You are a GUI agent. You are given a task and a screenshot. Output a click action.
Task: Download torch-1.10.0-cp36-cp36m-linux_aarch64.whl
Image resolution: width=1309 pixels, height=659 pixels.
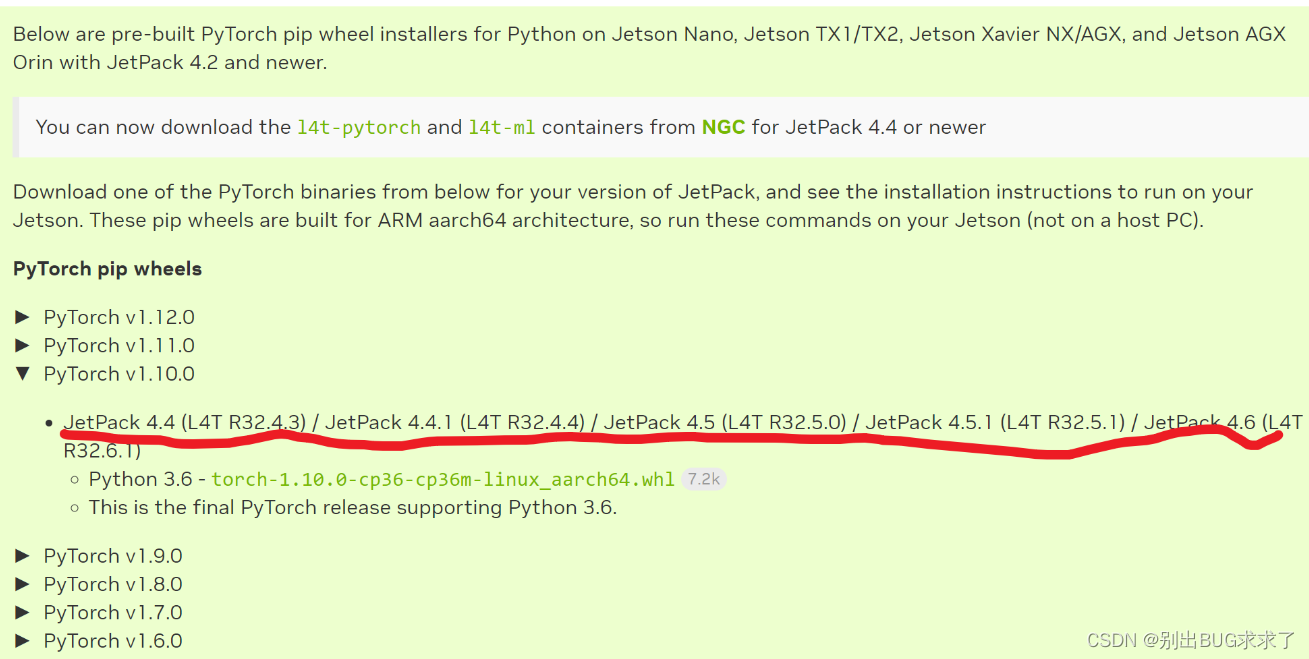click(x=443, y=480)
